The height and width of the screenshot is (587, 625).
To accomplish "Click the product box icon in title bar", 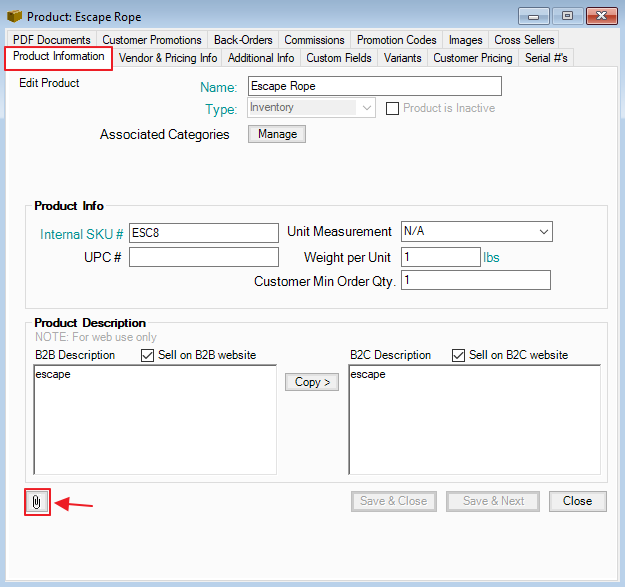I will 14,16.
